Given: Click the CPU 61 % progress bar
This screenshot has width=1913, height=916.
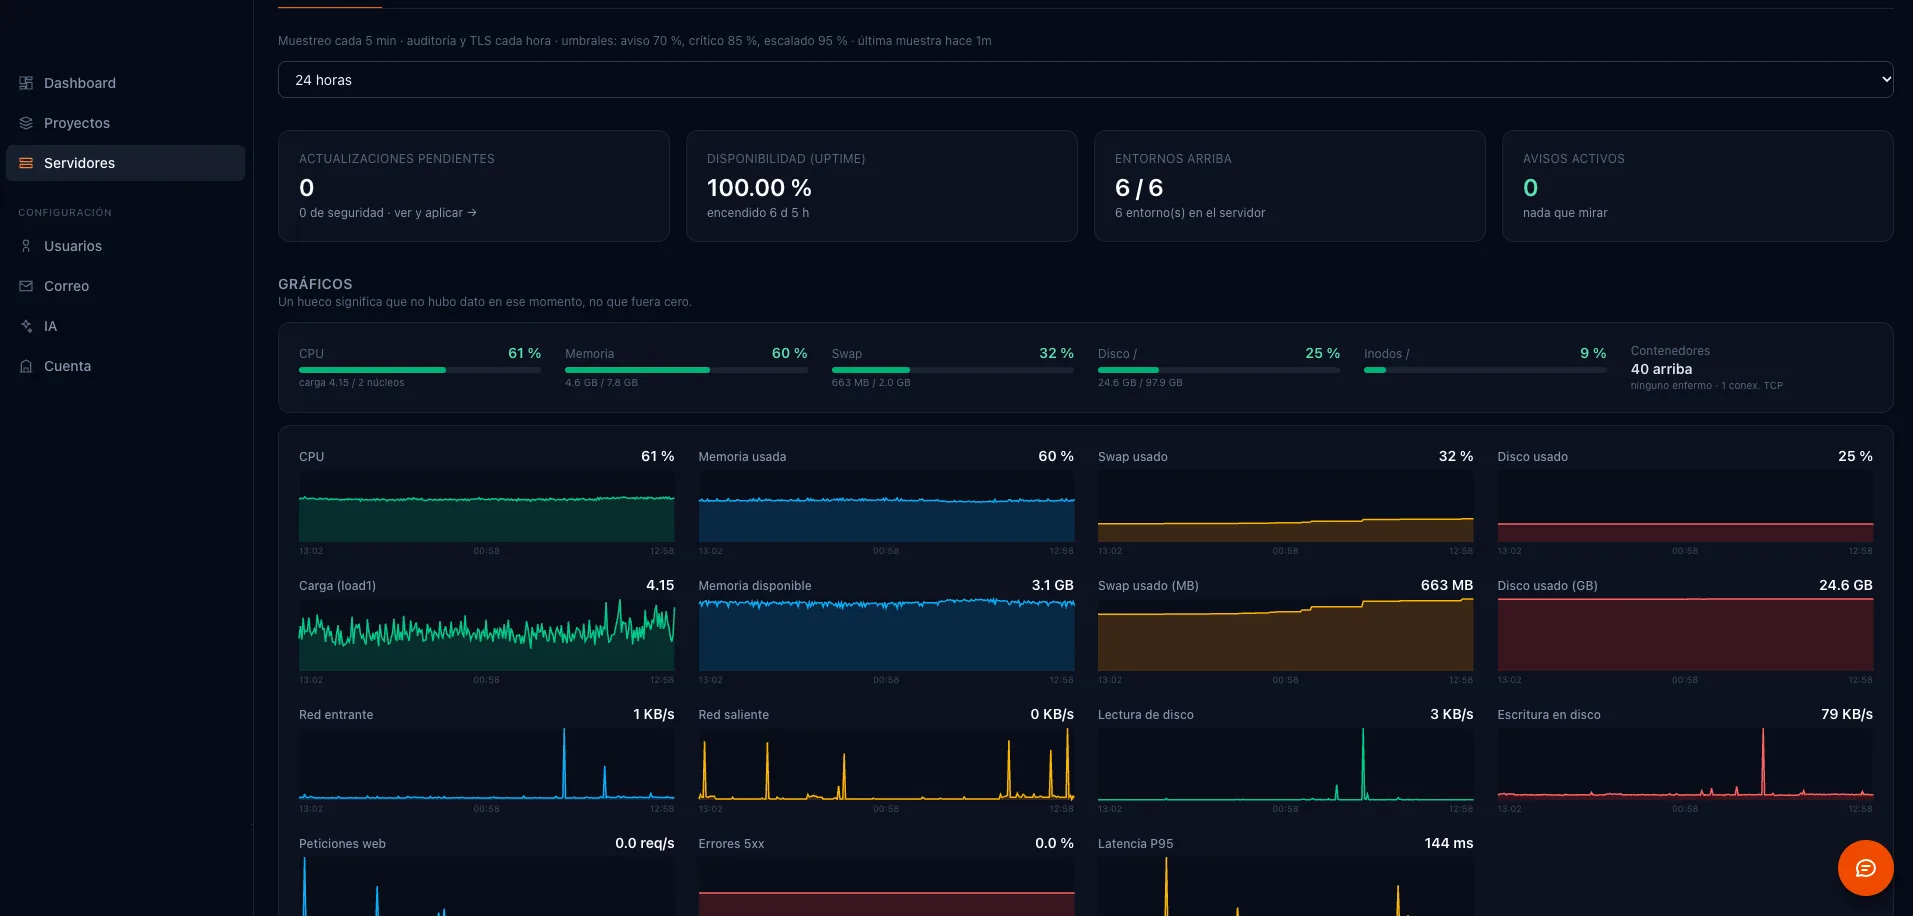Looking at the screenshot, I should coord(420,370).
